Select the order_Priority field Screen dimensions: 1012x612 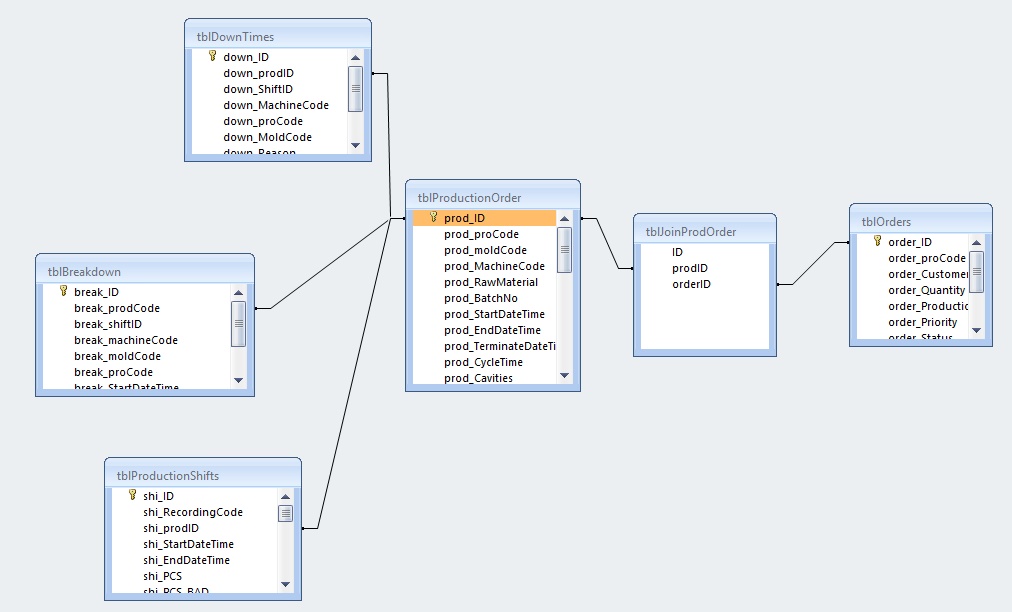click(x=923, y=322)
